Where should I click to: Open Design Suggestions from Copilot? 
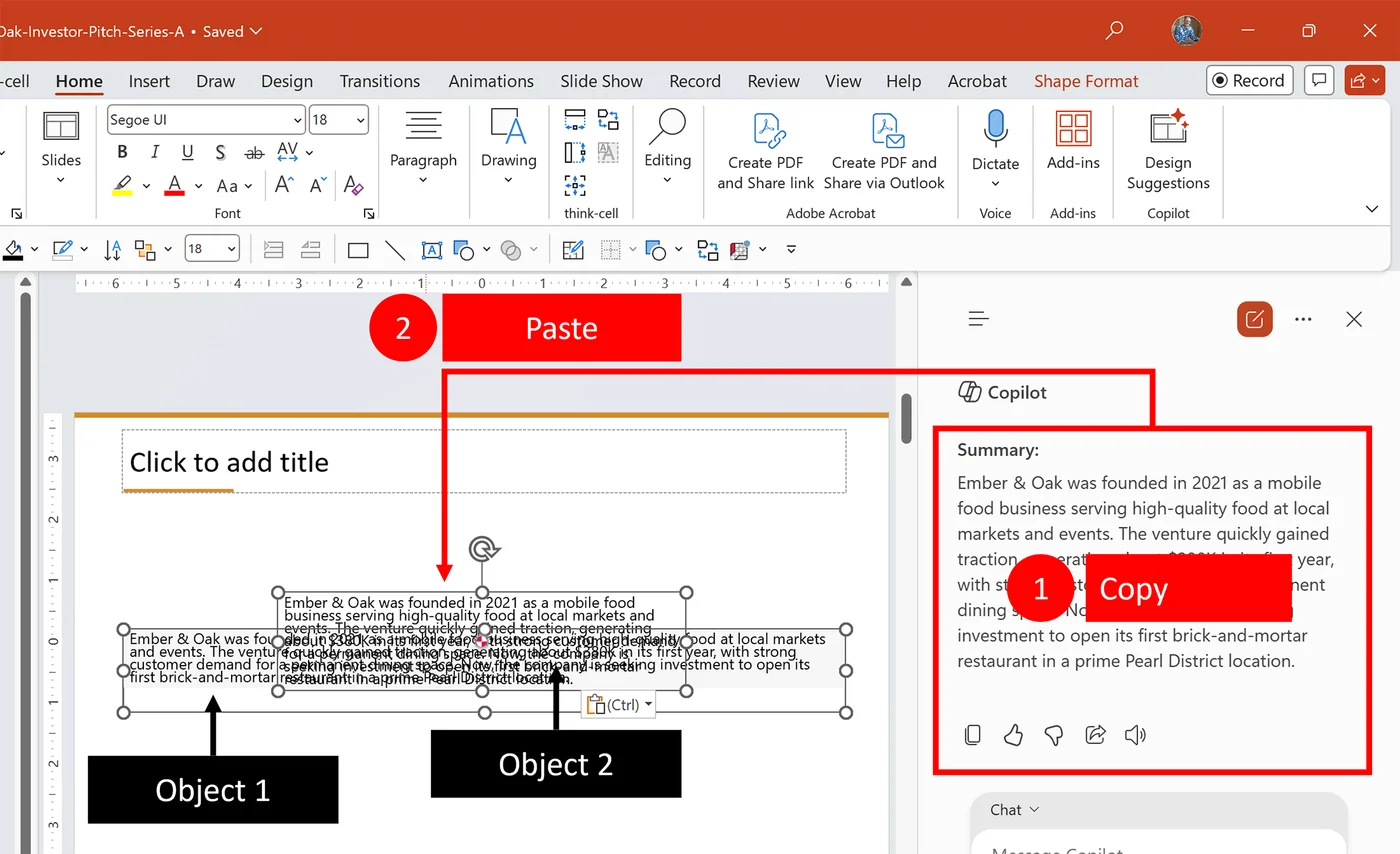[x=1168, y=152]
